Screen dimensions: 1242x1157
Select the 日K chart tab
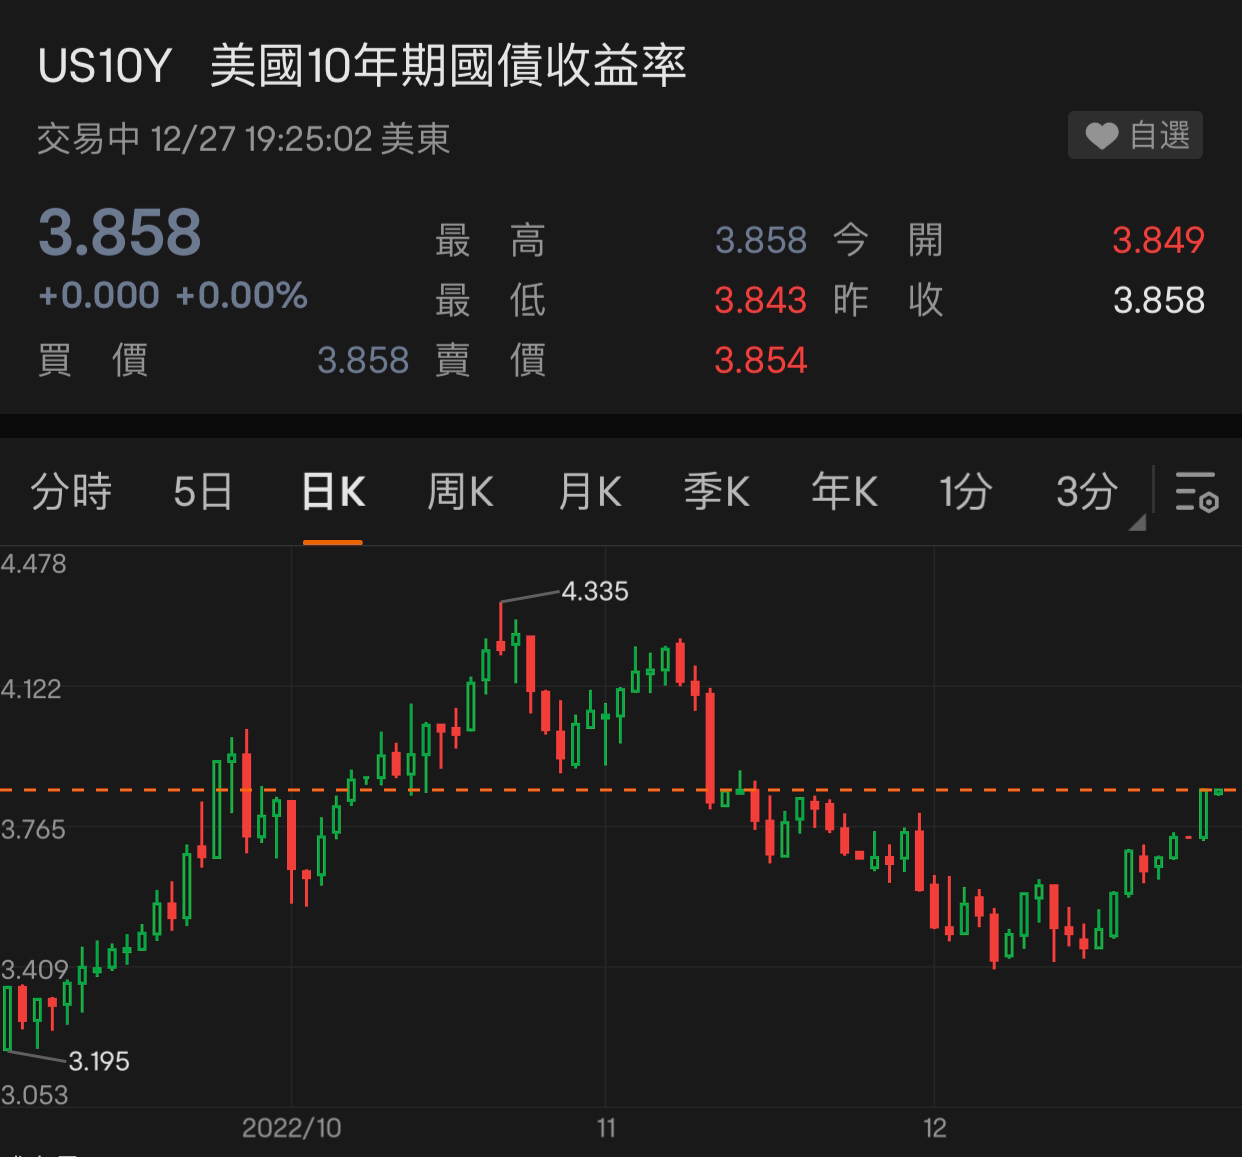[x=333, y=491]
